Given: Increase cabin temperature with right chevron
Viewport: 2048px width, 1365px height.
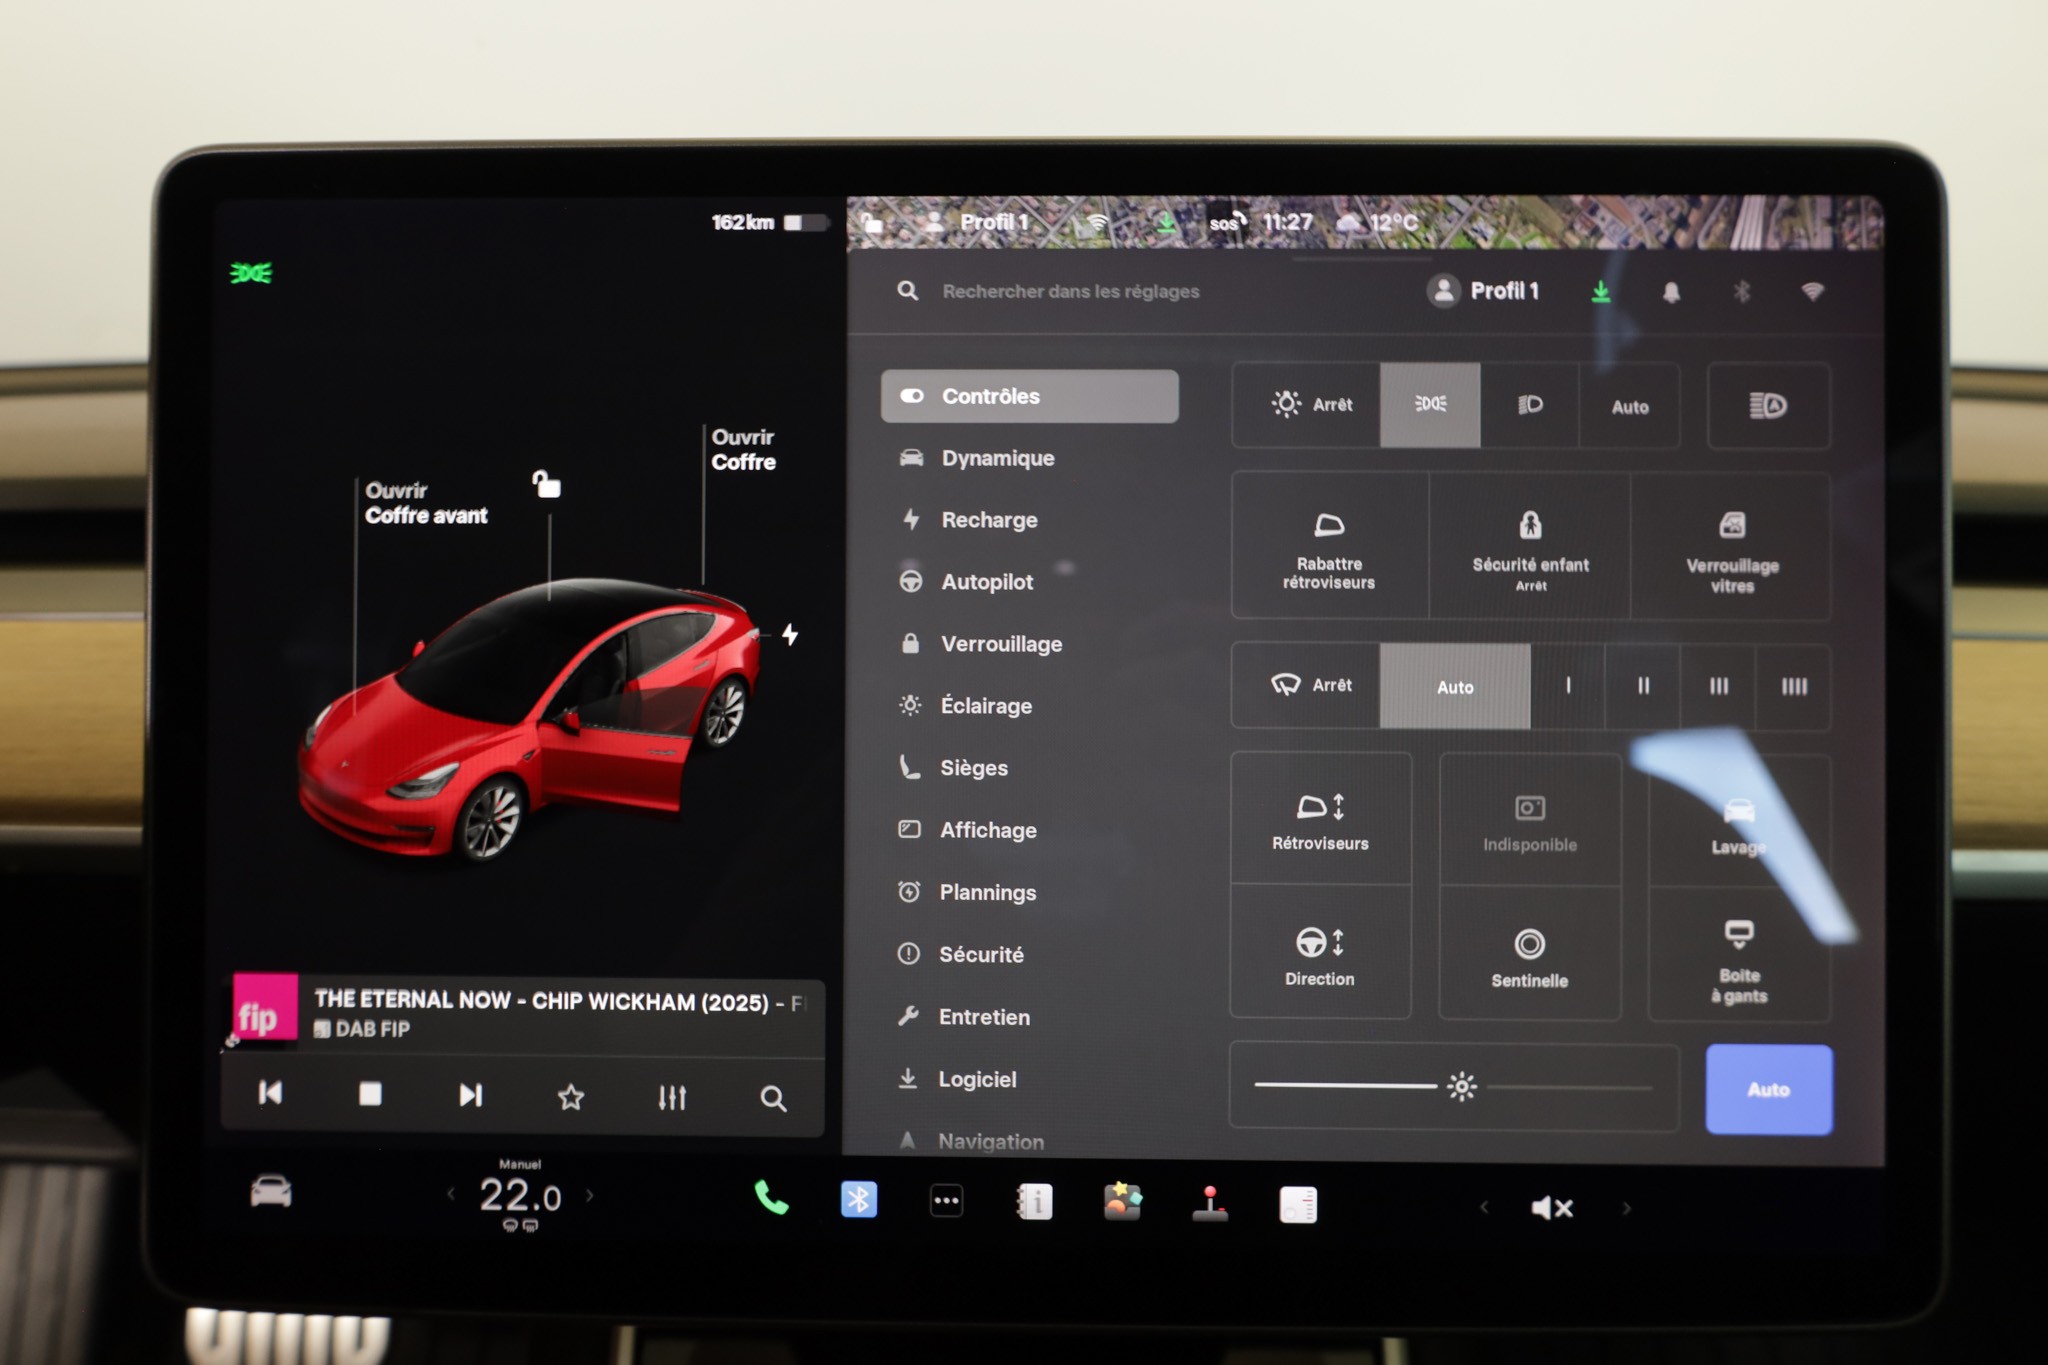Looking at the screenshot, I should tap(590, 1195).
